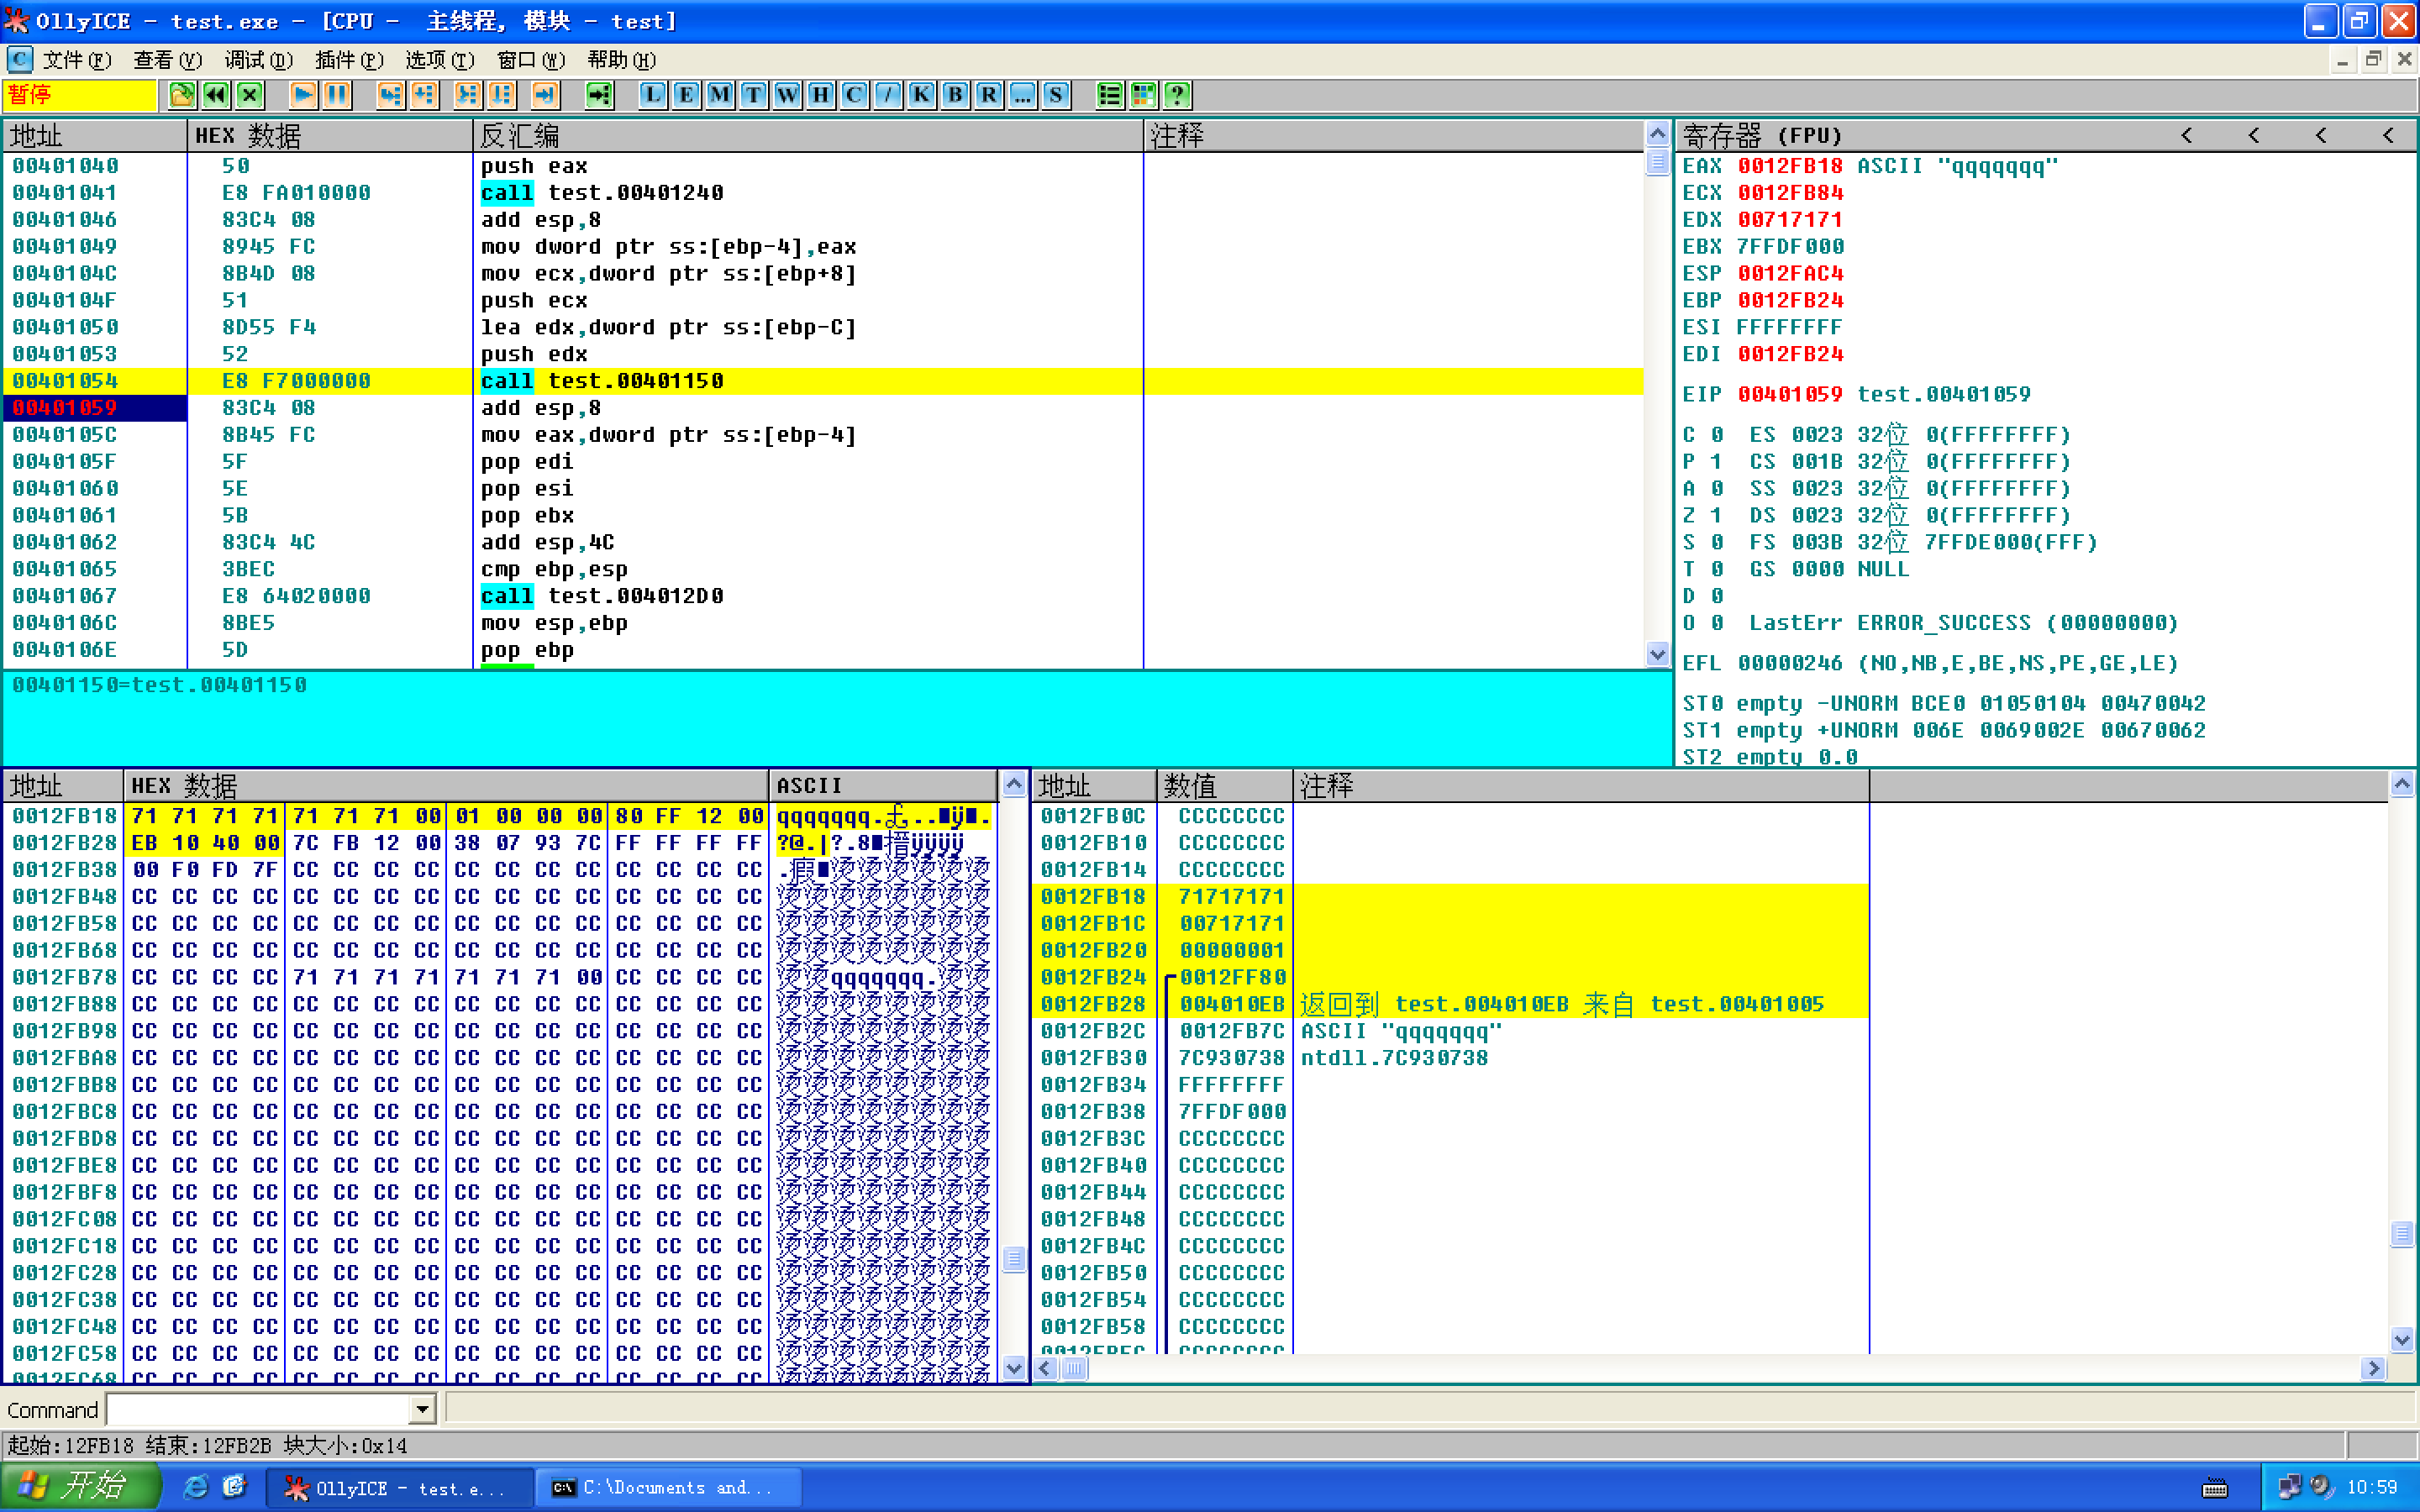This screenshot has width=2420, height=1512.
Task: Click the Restart program rewind icon
Action: 216,95
